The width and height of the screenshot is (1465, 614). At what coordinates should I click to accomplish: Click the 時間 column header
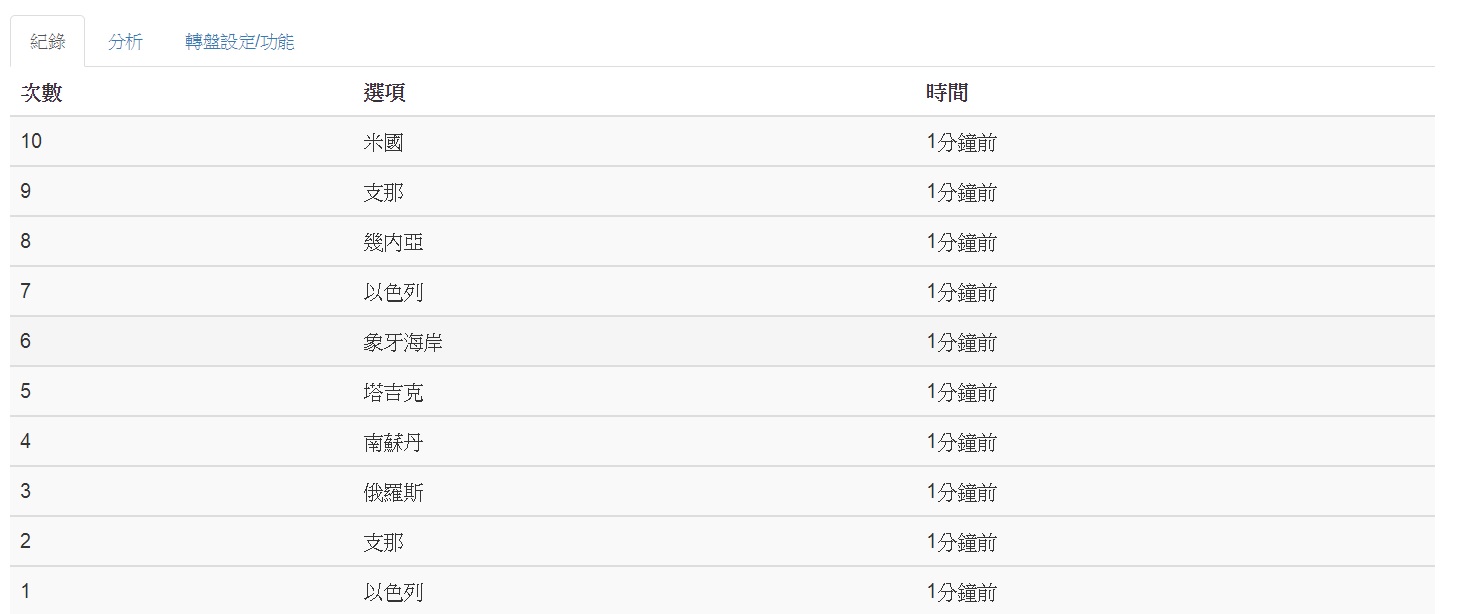(947, 92)
